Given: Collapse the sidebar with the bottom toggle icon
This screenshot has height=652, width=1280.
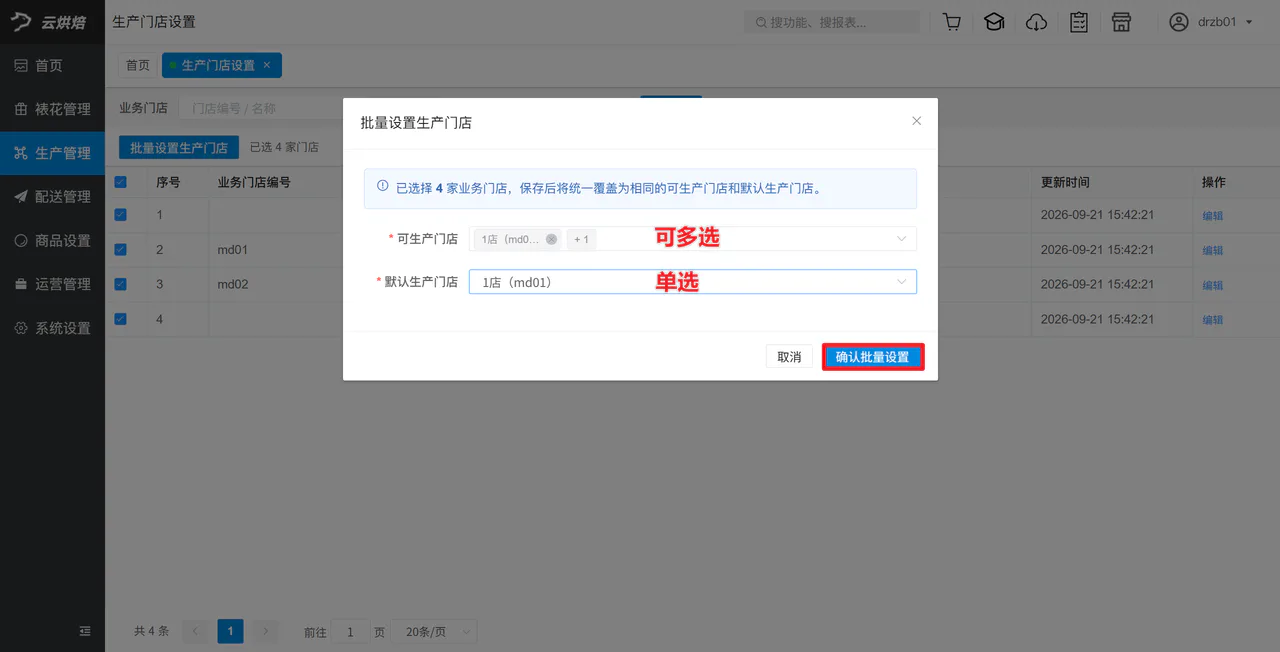Looking at the screenshot, I should (85, 631).
